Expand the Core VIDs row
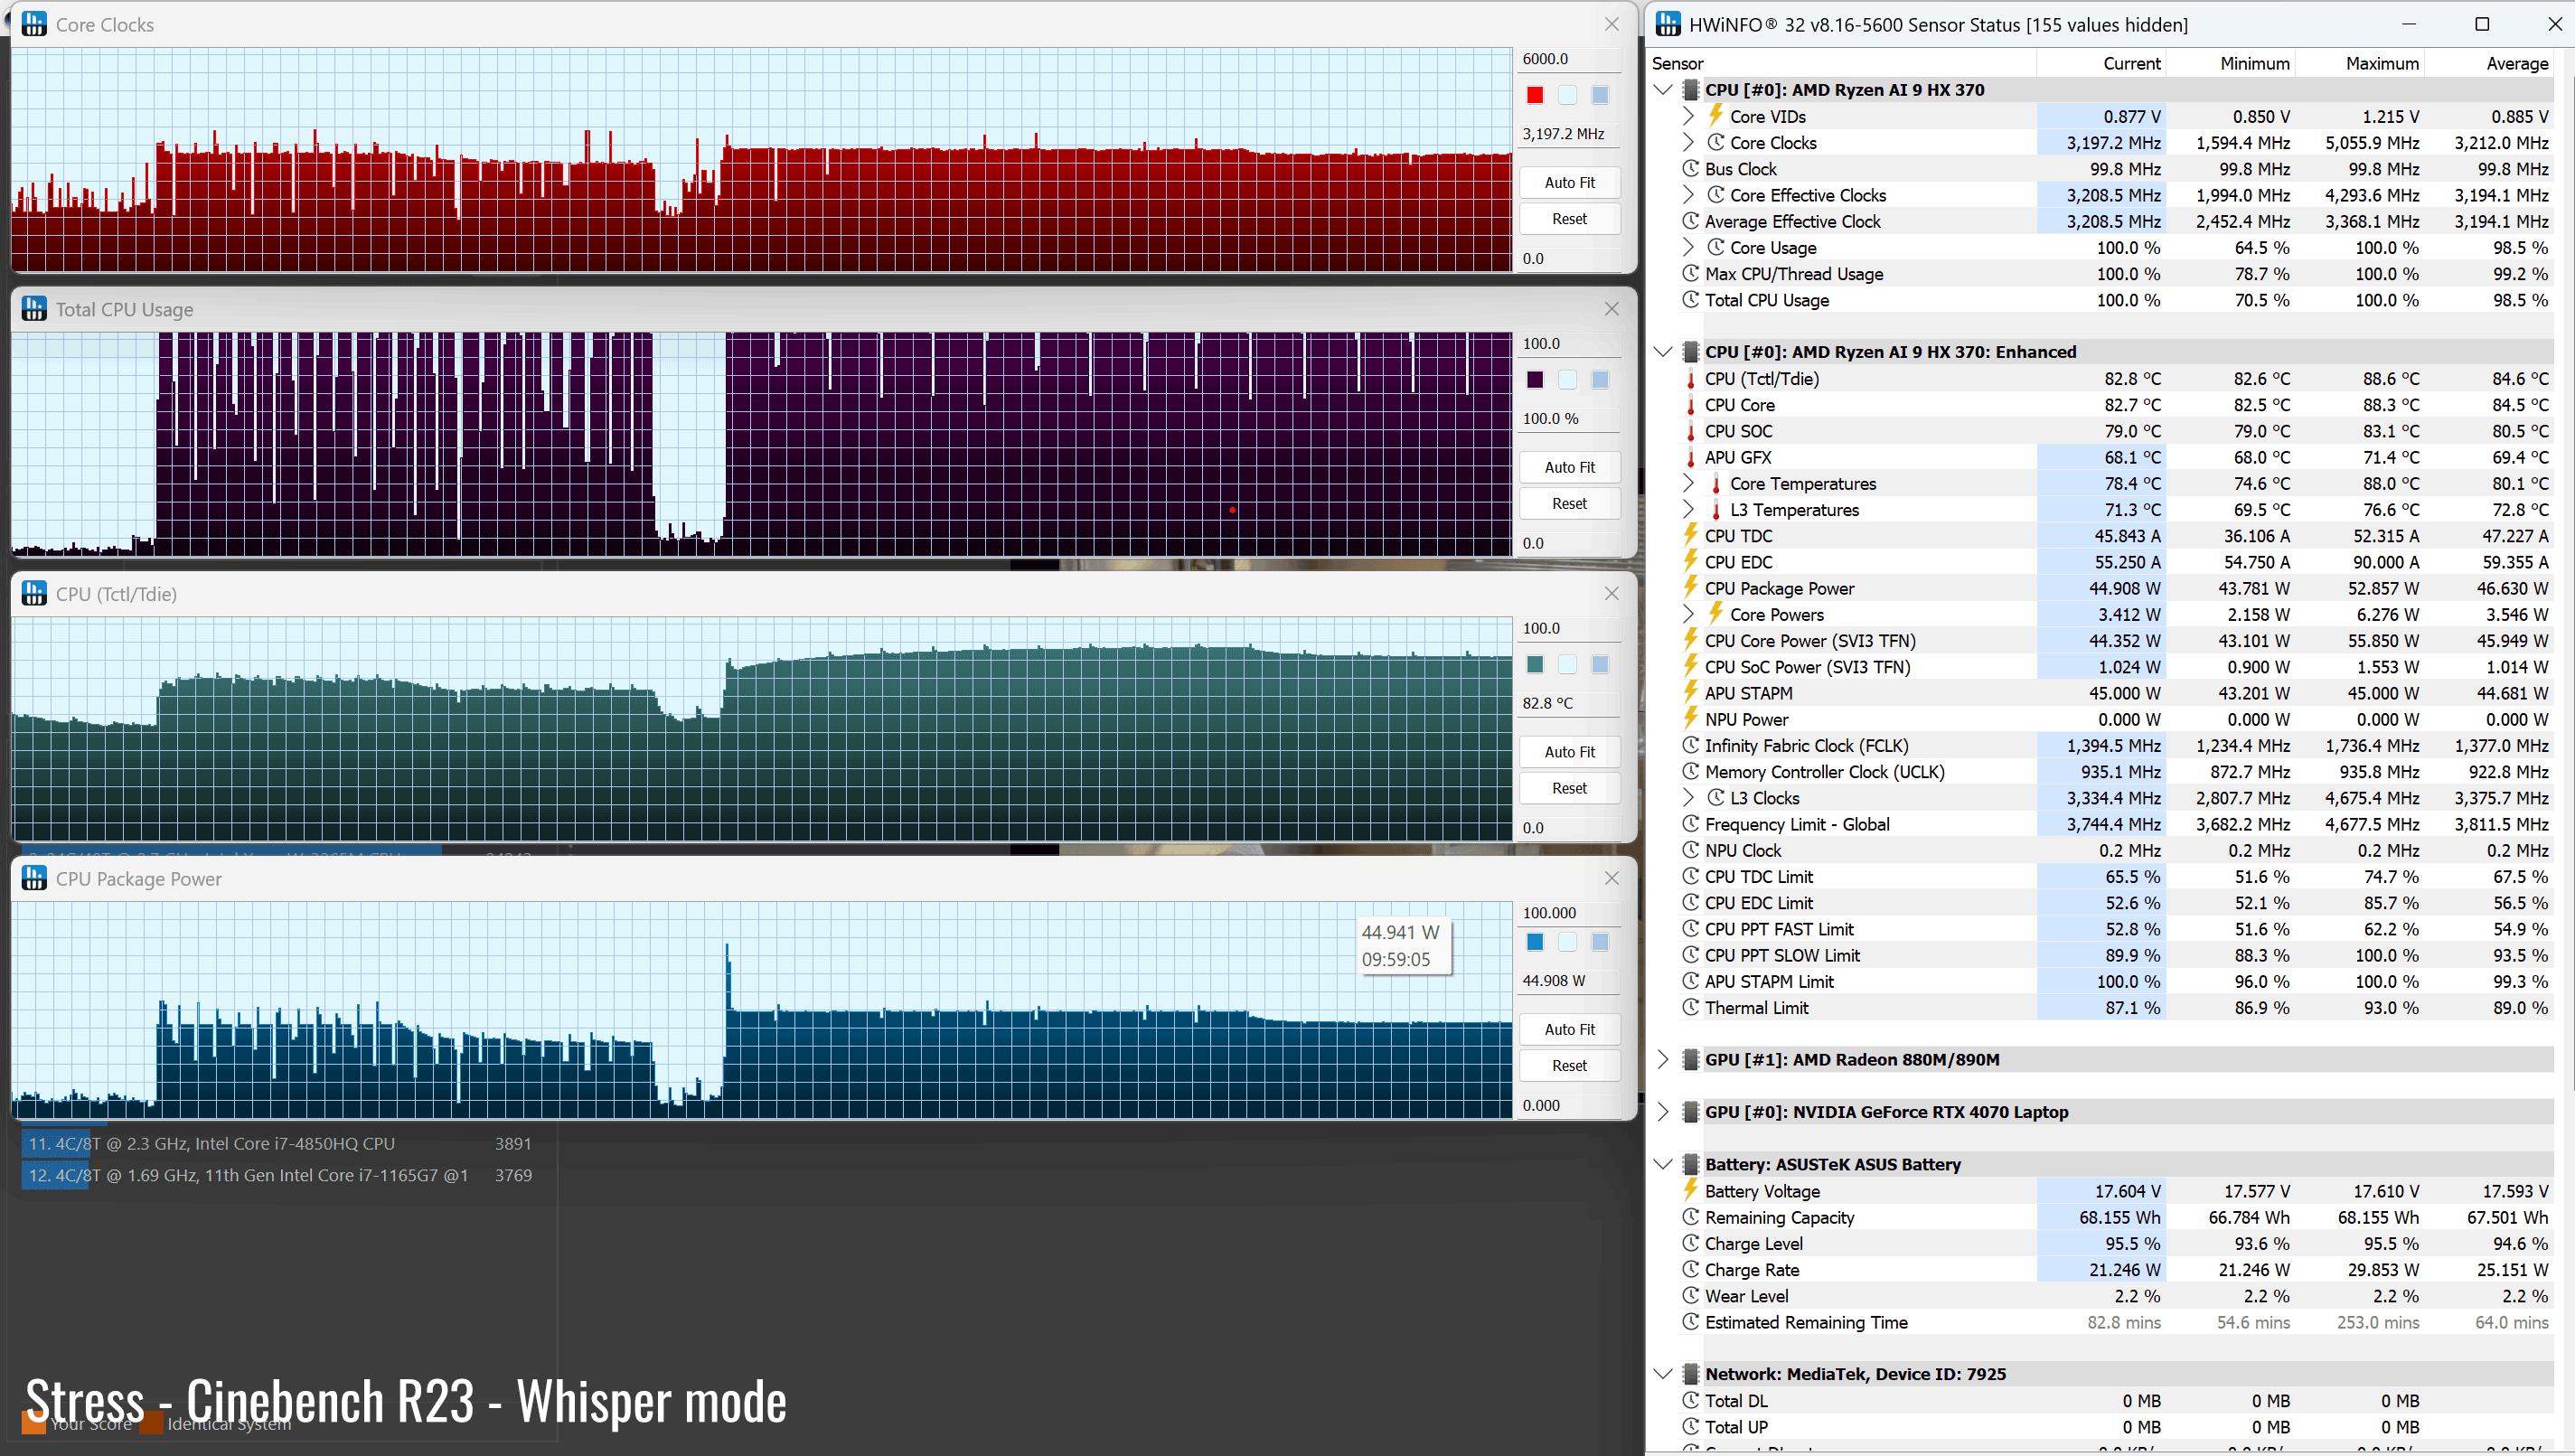2575x1456 pixels. coord(1689,116)
